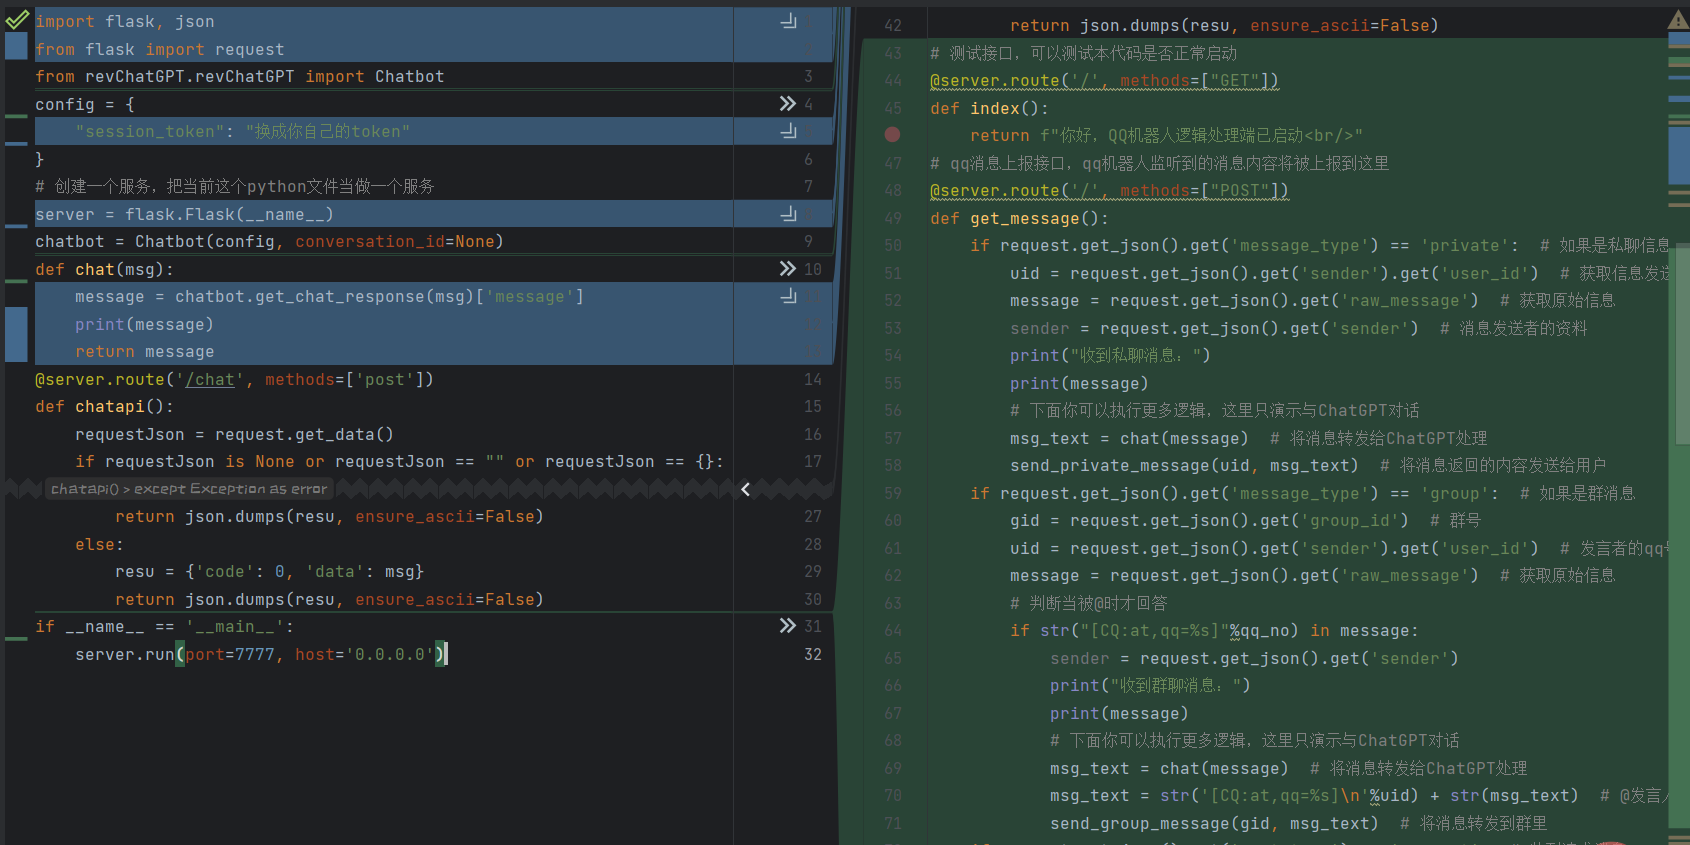Click the append chunk icon at line 8
Viewport: 1690px width, 845px height.
(x=789, y=214)
